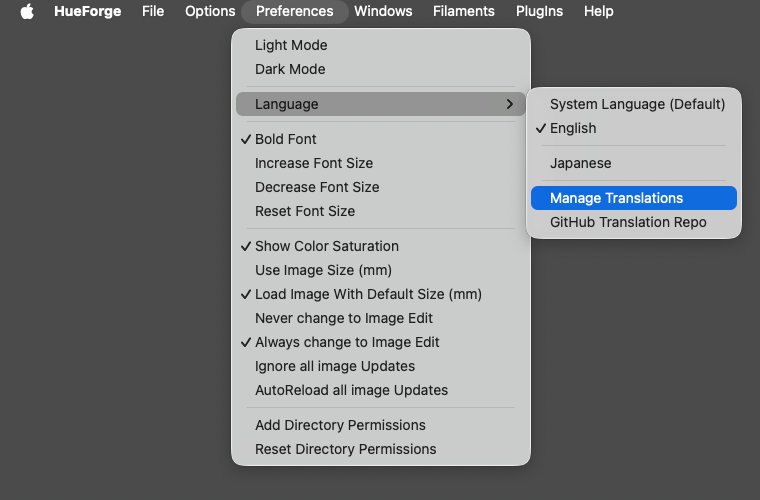Open the Apple menu

click(x=27, y=11)
